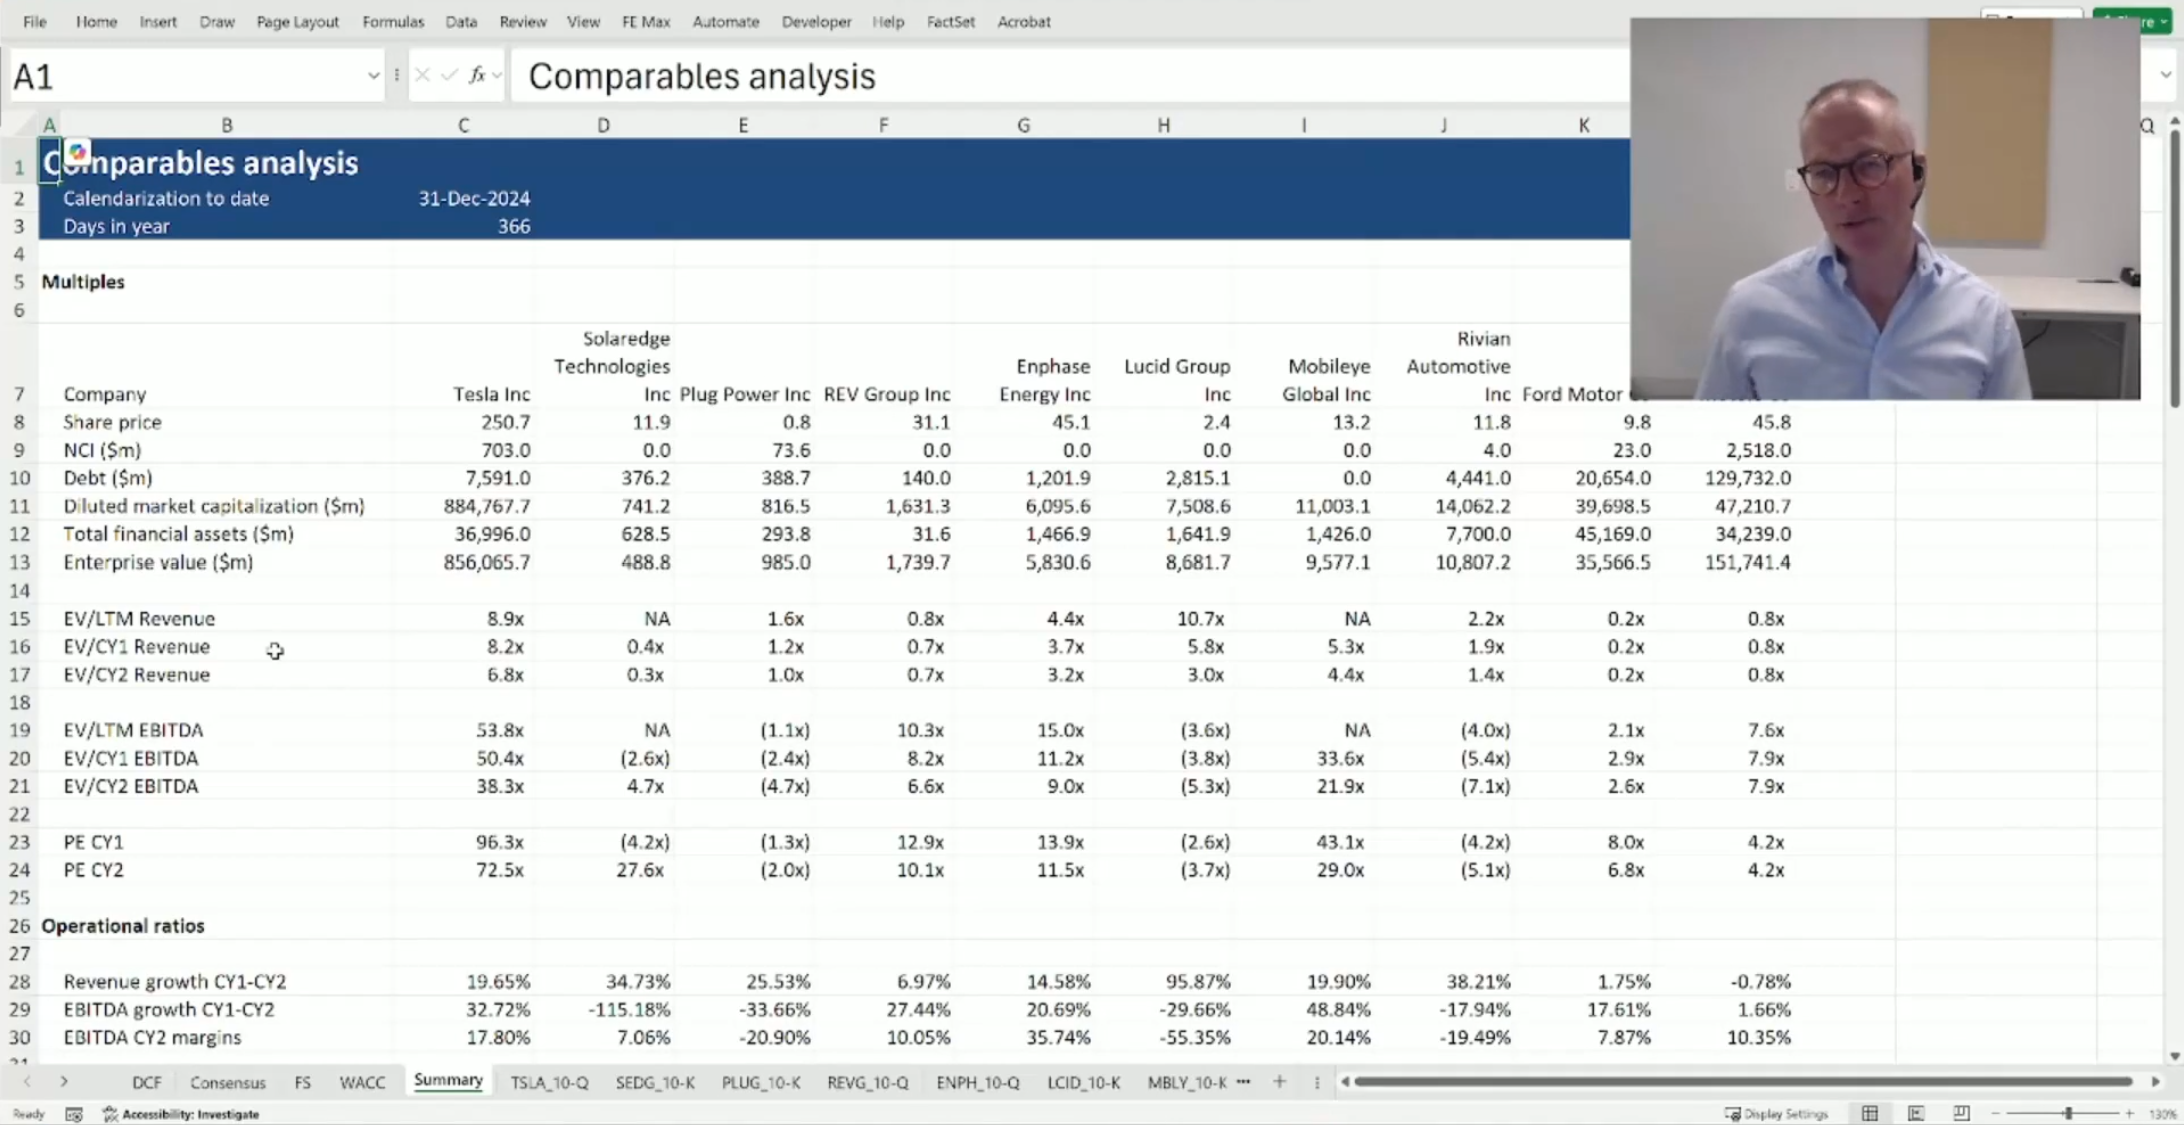Viewport: 2184px width, 1125px height.
Task: Select the Page Layout view icon
Action: click(x=1916, y=1113)
